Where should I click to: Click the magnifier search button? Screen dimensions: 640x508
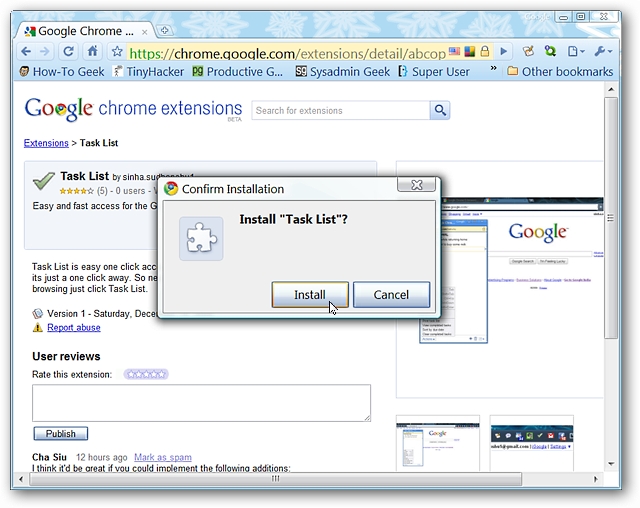[x=440, y=110]
